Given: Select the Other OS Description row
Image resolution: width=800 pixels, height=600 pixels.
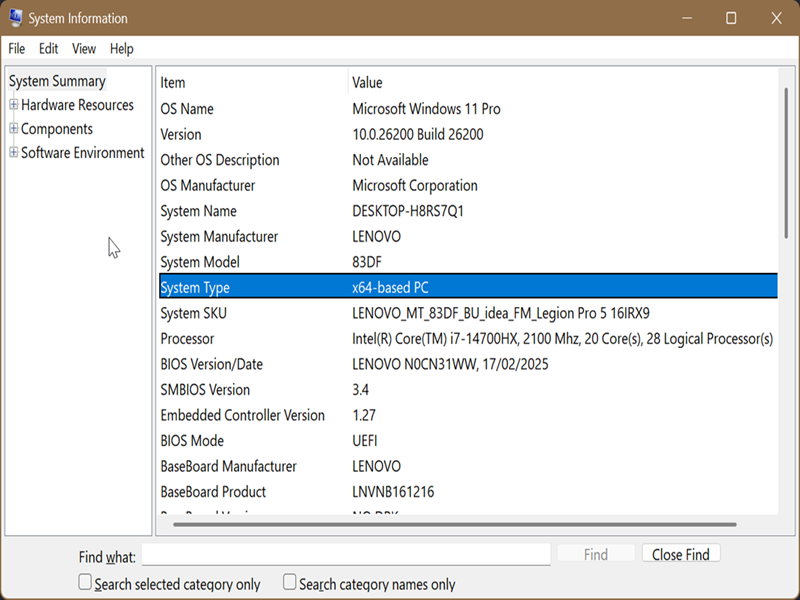Looking at the screenshot, I should click(x=468, y=160).
